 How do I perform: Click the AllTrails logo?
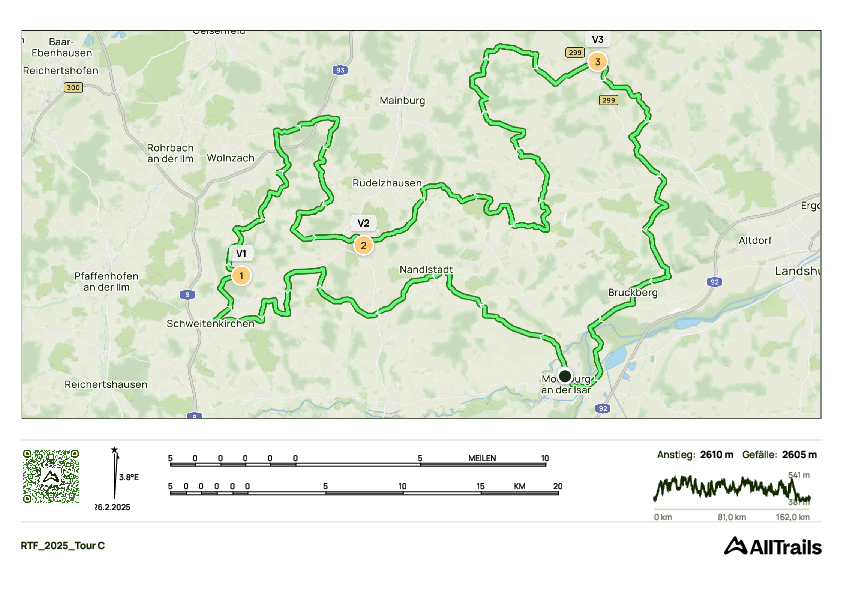click(x=773, y=546)
